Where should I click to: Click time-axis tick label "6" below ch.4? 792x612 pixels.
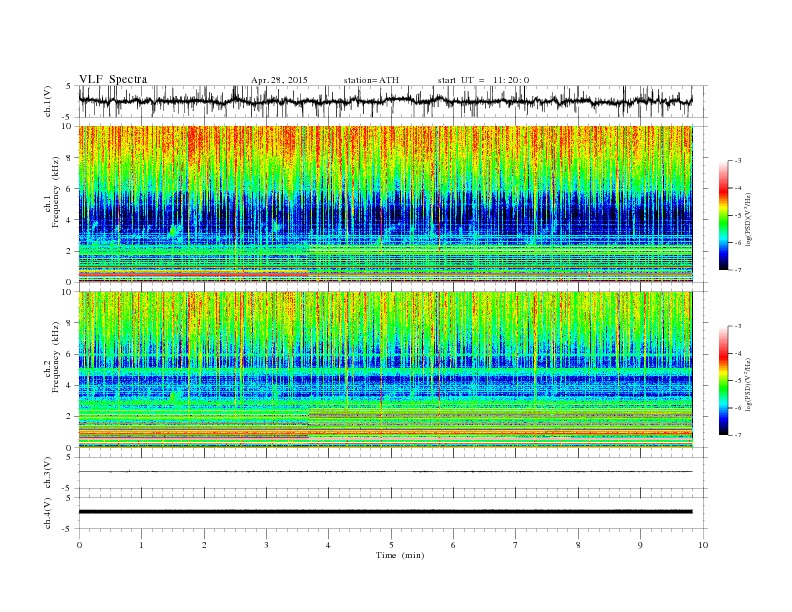pos(453,545)
